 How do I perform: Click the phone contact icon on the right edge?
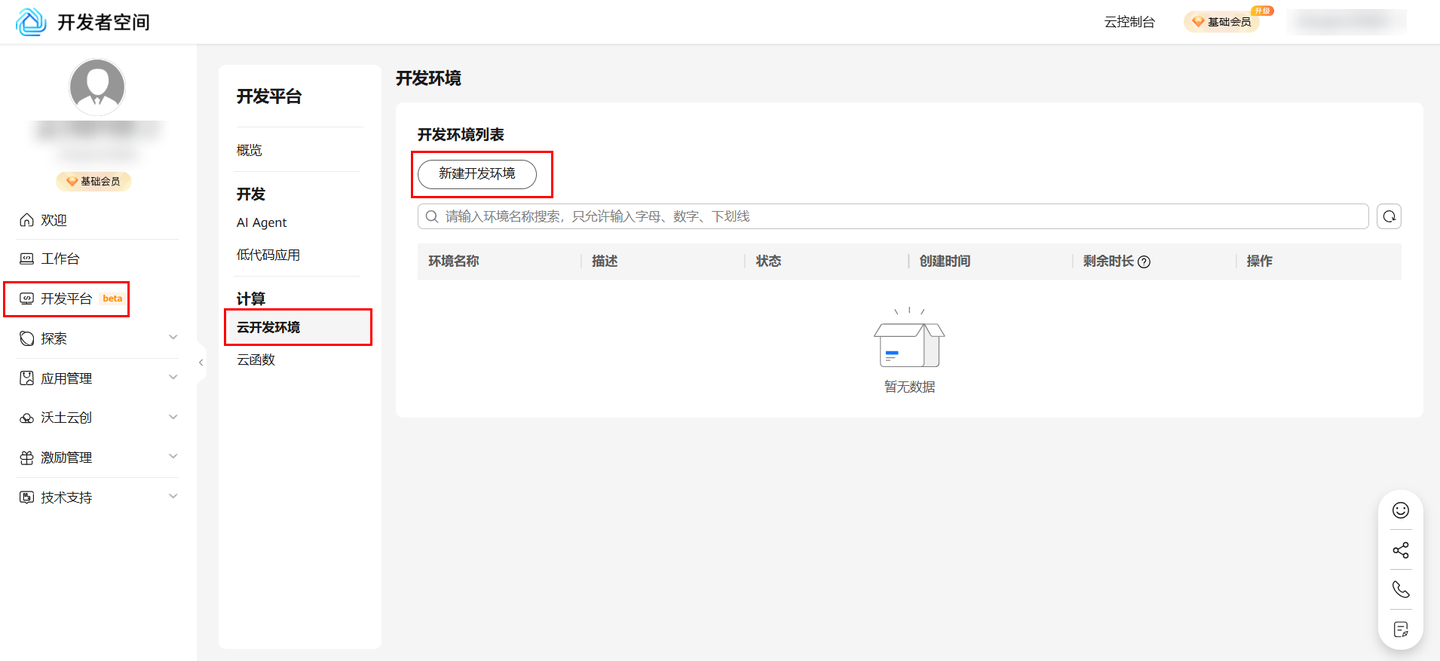[1400, 589]
